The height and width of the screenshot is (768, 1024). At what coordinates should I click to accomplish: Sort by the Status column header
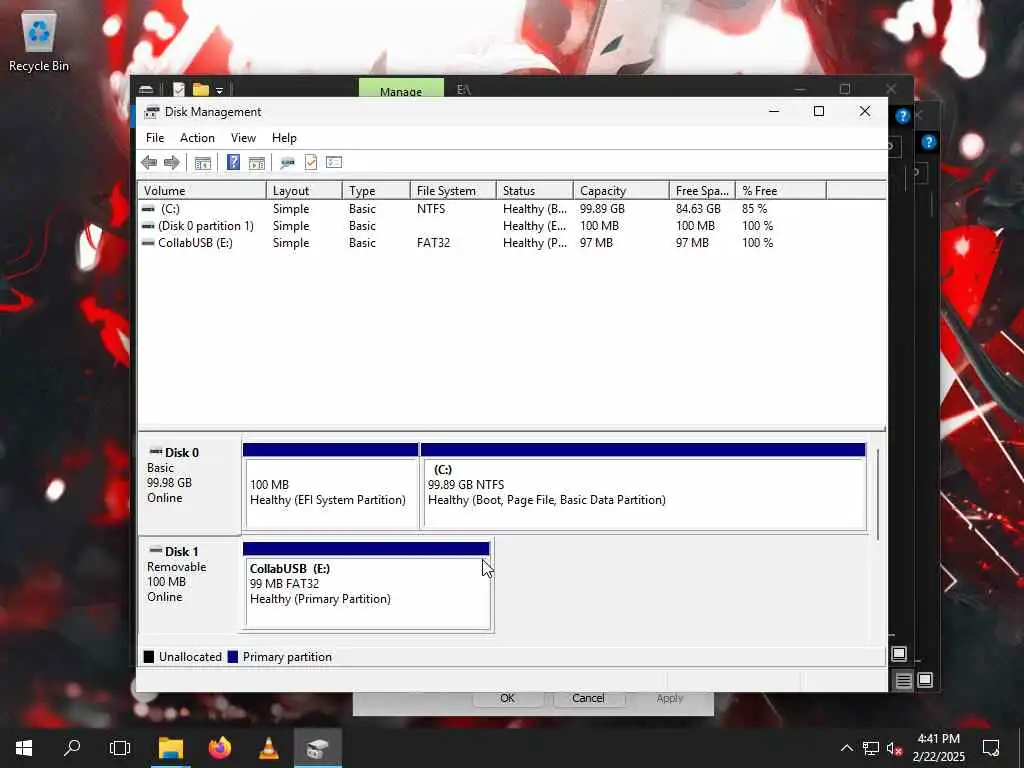[535, 191]
